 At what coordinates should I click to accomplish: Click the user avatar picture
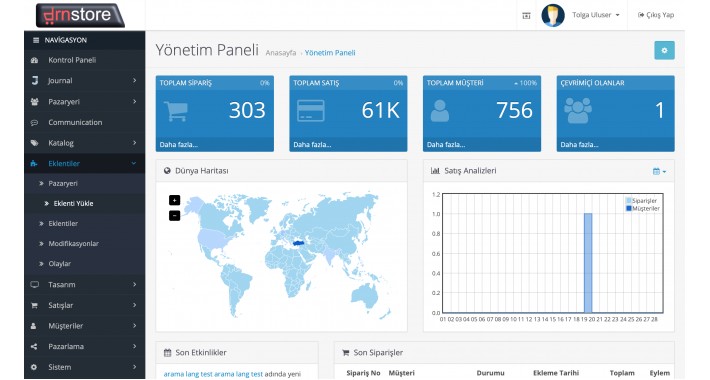pyautogui.click(x=553, y=15)
